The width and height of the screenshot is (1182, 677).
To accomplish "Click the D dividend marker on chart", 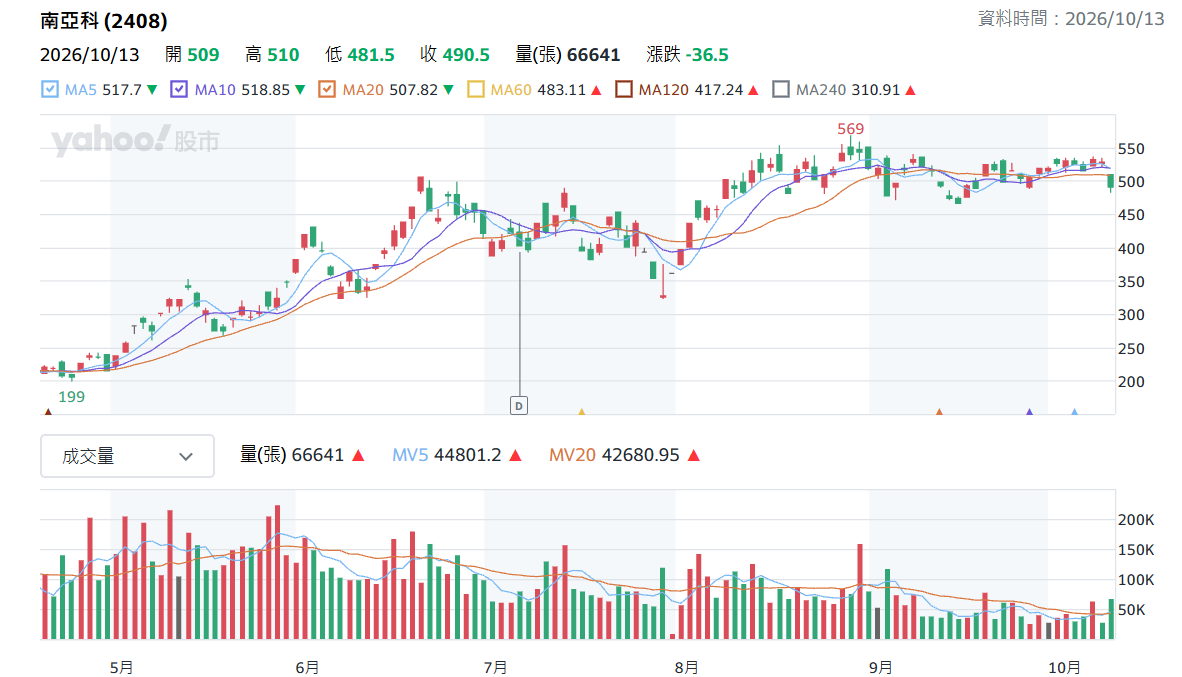I will point(519,406).
